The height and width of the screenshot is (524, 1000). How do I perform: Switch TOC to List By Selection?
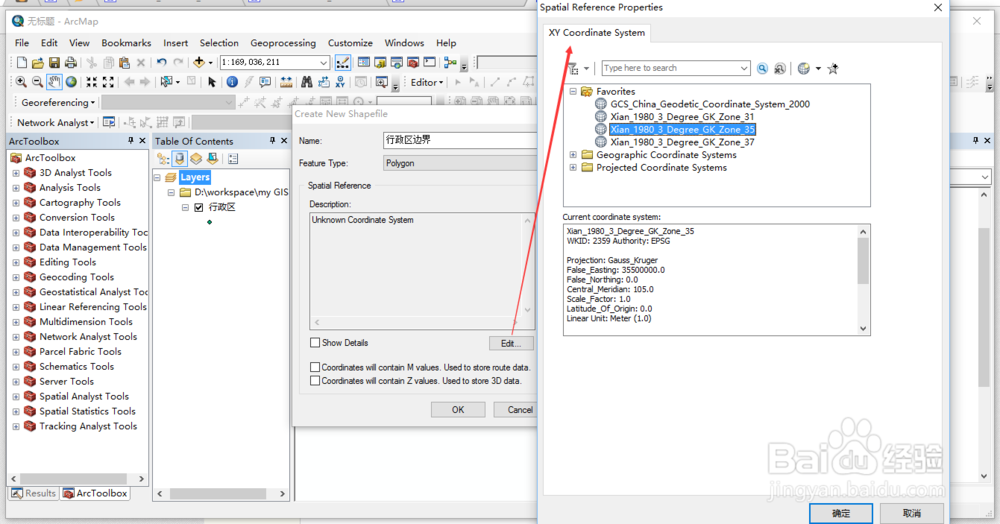click(212, 159)
